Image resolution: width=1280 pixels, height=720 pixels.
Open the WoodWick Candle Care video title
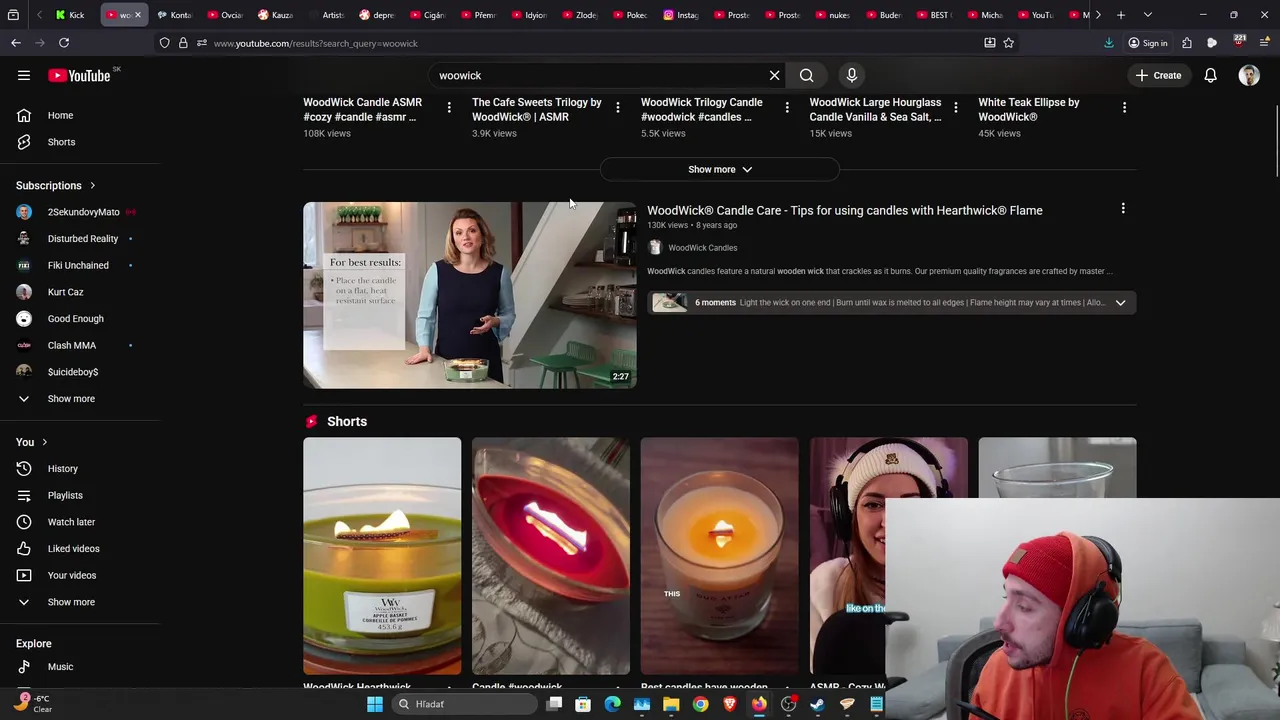point(844,210)
